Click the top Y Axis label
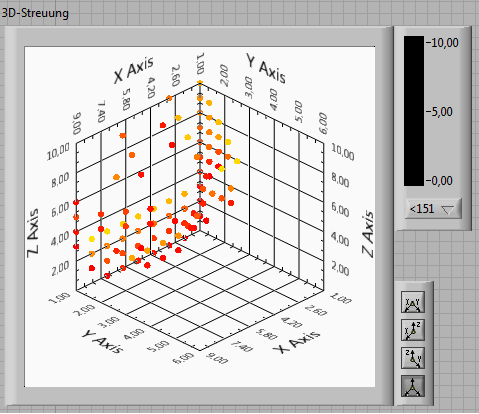 tap(266, 68)
